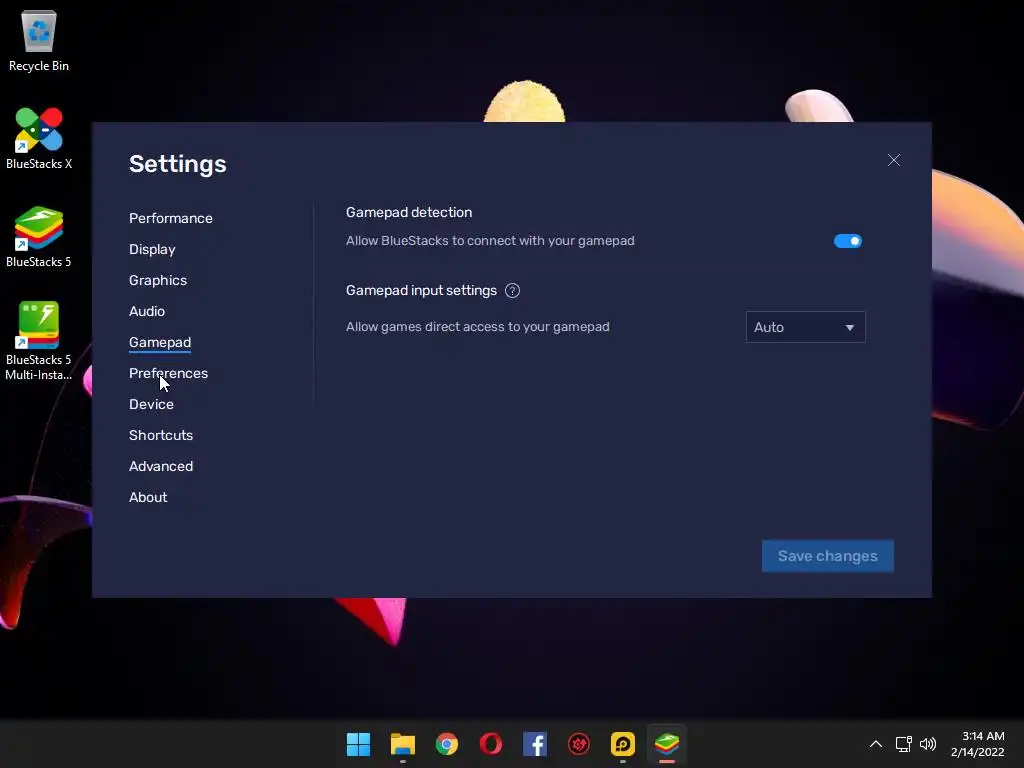Click the help icon beside Gamepad input settings

tap(513, 291)
